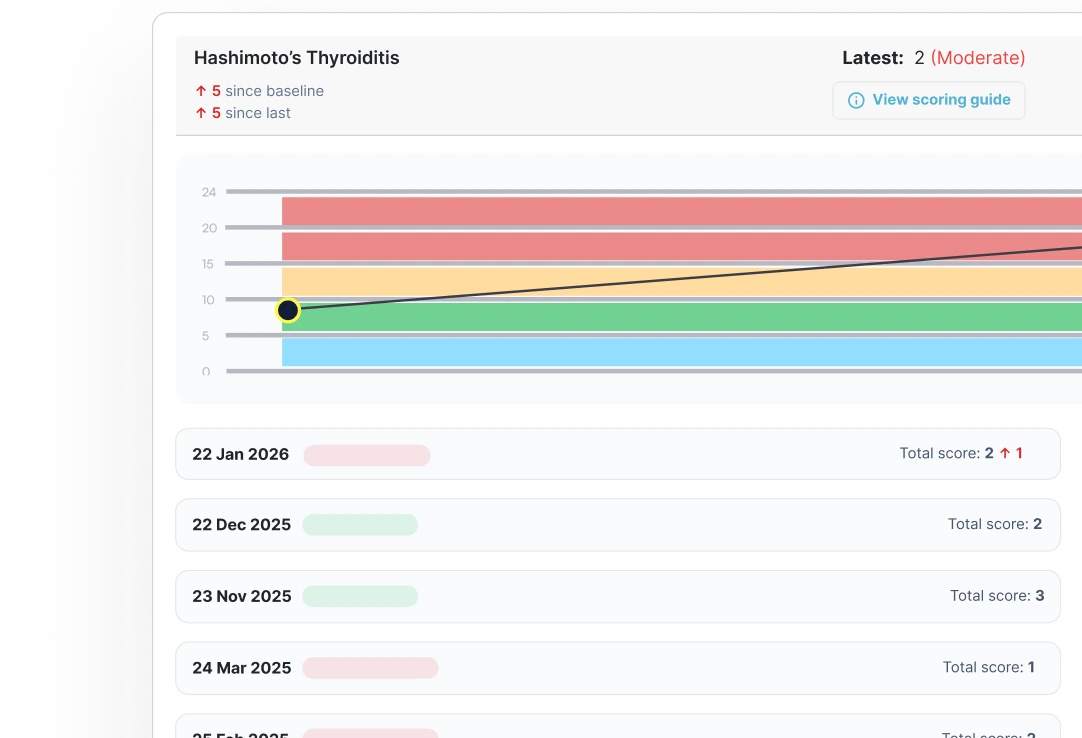Image resolution: width=1082 pixels, height=738 pixels.
Task: Click the green status pill for 23 Nov 2025
Action: (x=360, y=596)
